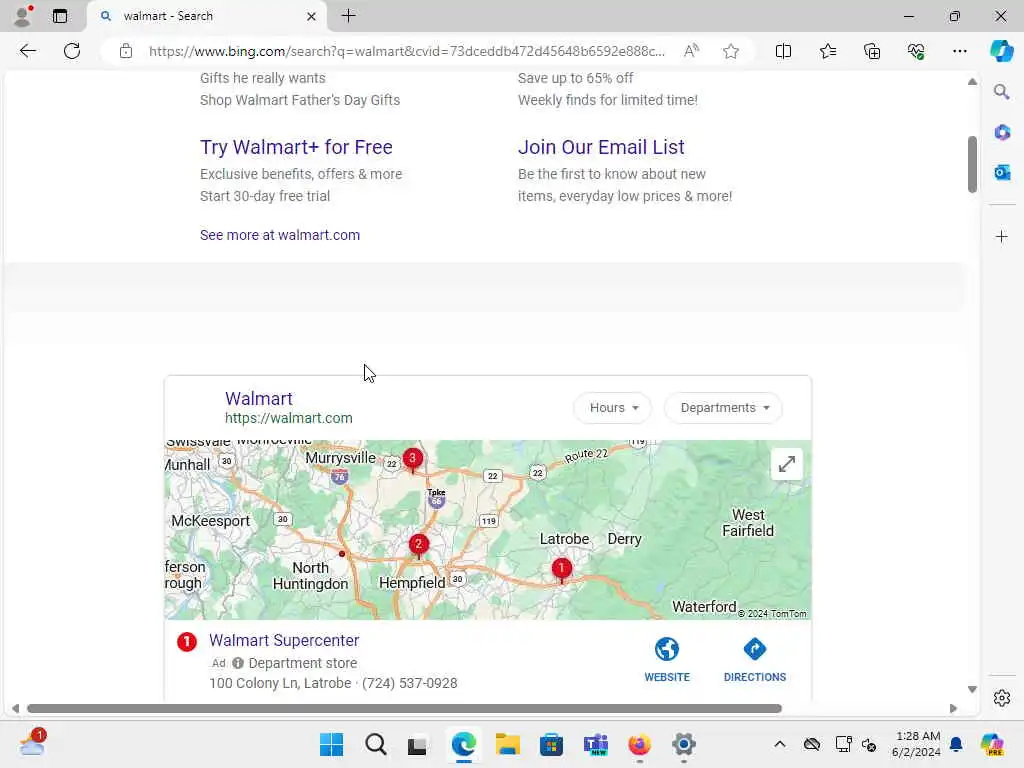The image size is (1024, 768).
Task: Open Firefox from the taskbar
Action: tap(639, 744)
